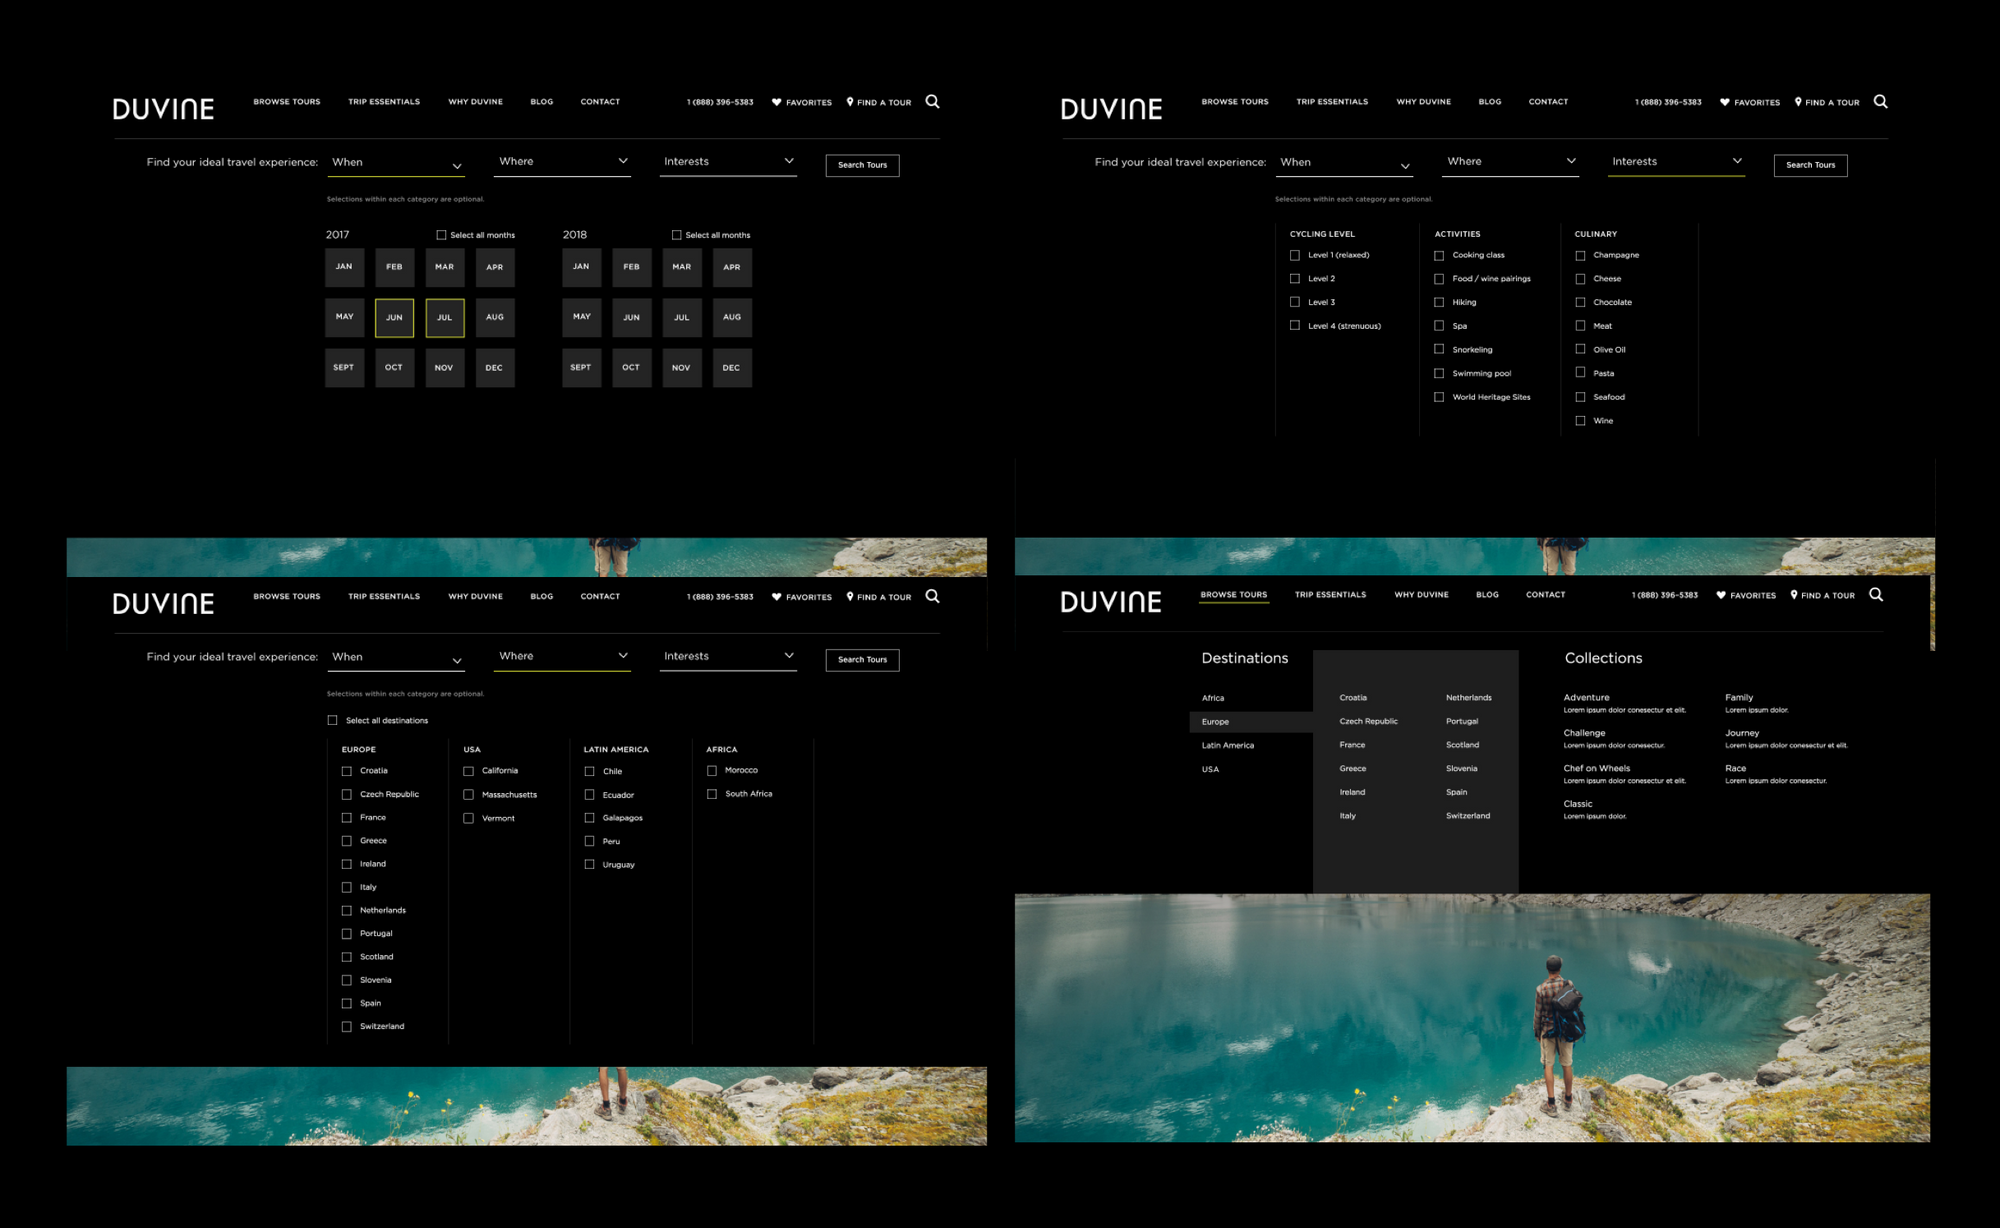Image resolution: width=2000 pixels, height=1228 pixels.
Task: Click Favorites heart icon above destinations checklist panel
Action: point(777,597)
